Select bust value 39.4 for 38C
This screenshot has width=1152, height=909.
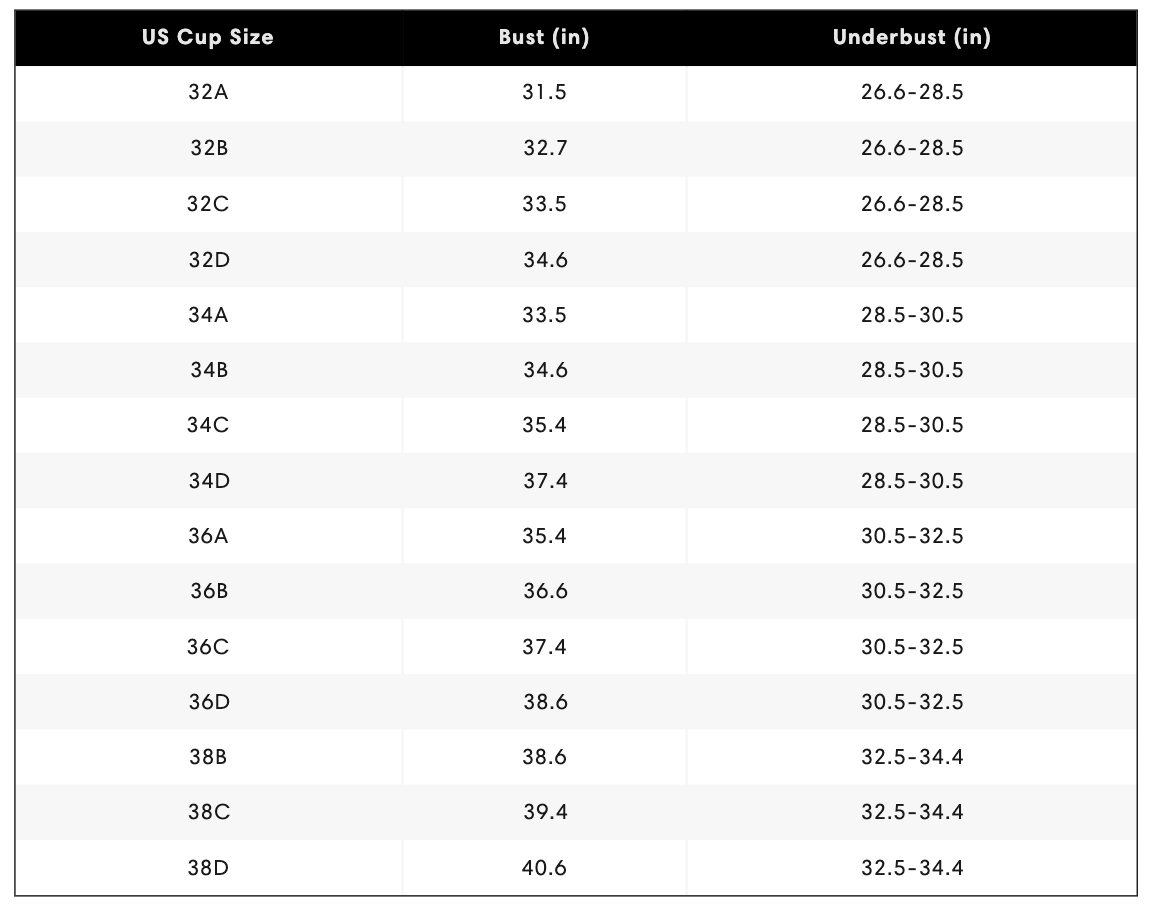544,812
